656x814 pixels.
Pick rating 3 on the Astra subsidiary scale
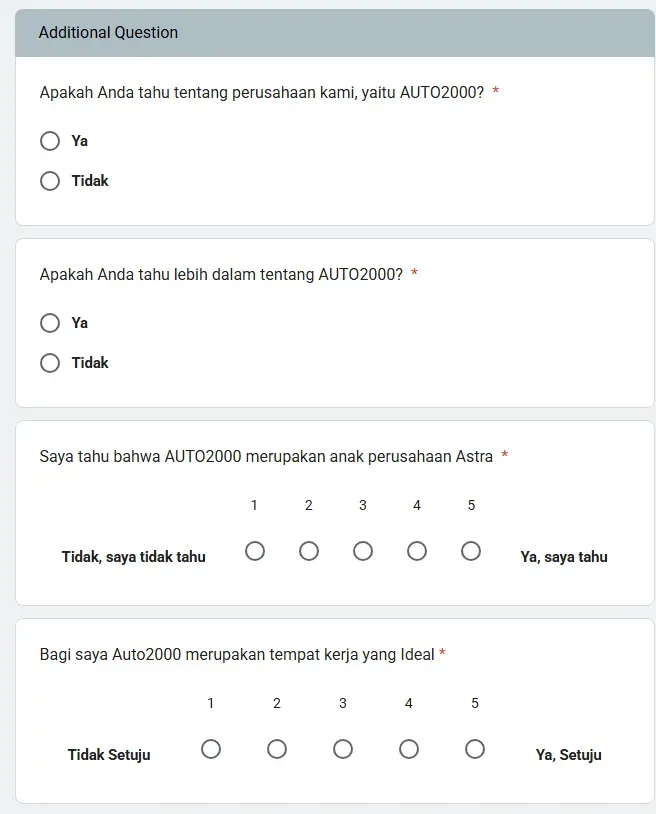[363, 551]
